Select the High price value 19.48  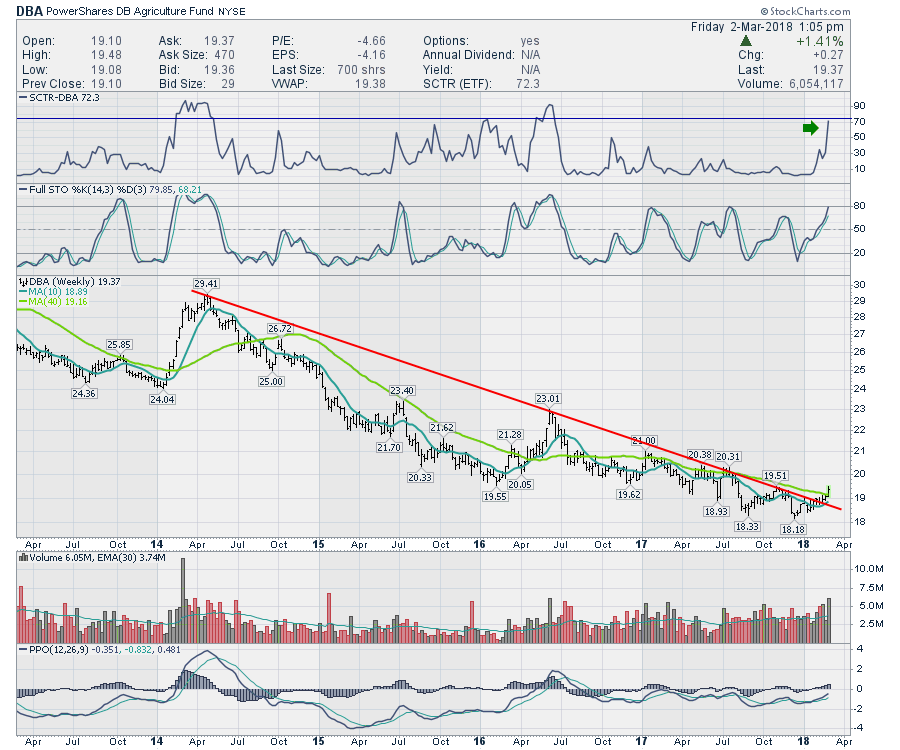click(106, 55)
